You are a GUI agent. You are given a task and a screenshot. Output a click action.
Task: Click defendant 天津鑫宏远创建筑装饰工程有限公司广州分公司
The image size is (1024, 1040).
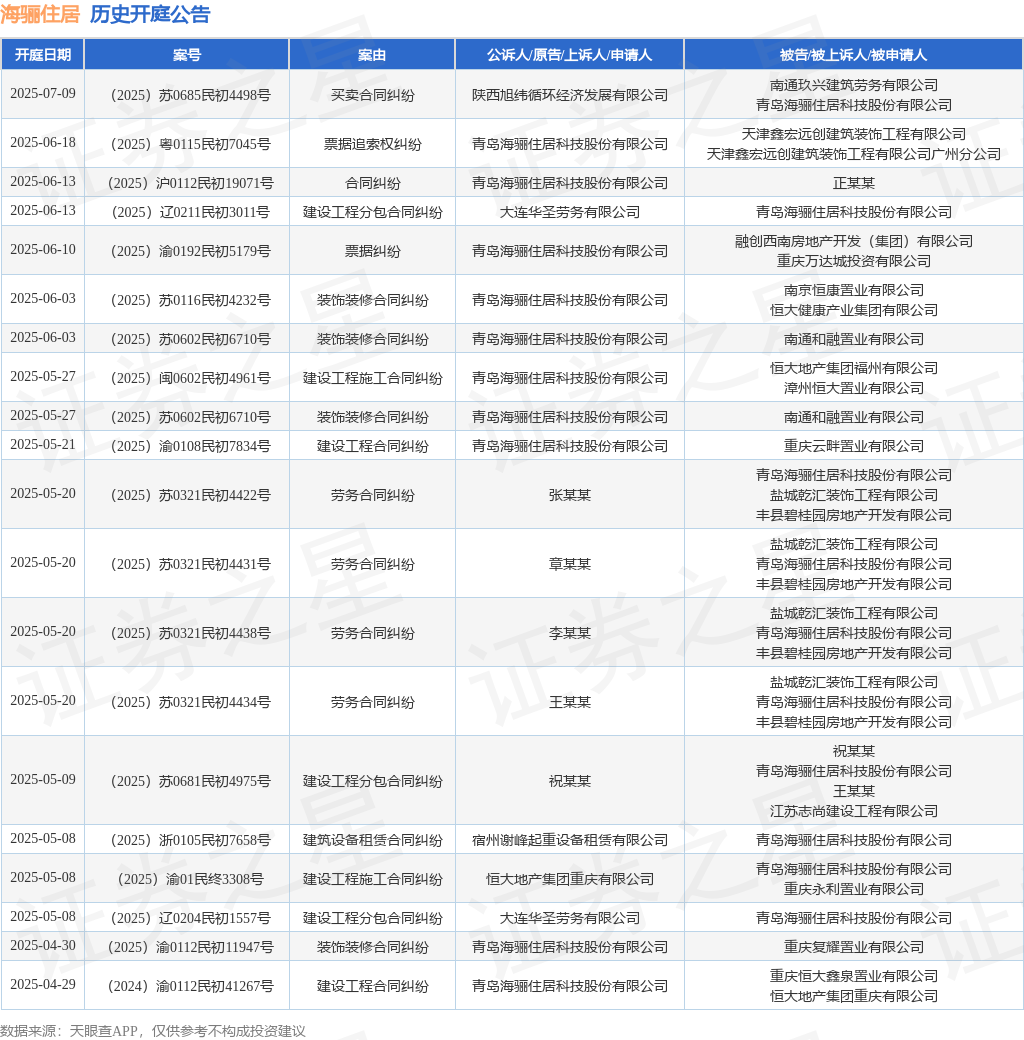pos(854,154)
